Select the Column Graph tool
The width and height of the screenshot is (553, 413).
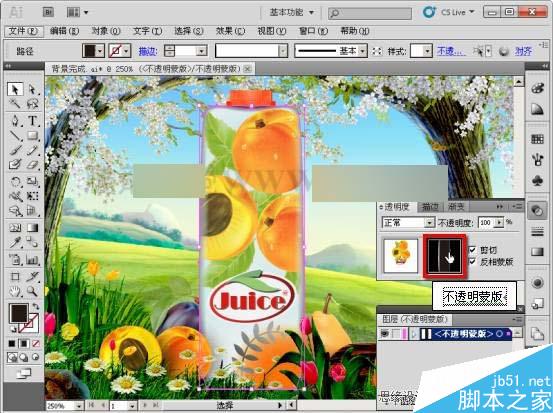pyautogui.click(x=32, y=260)
